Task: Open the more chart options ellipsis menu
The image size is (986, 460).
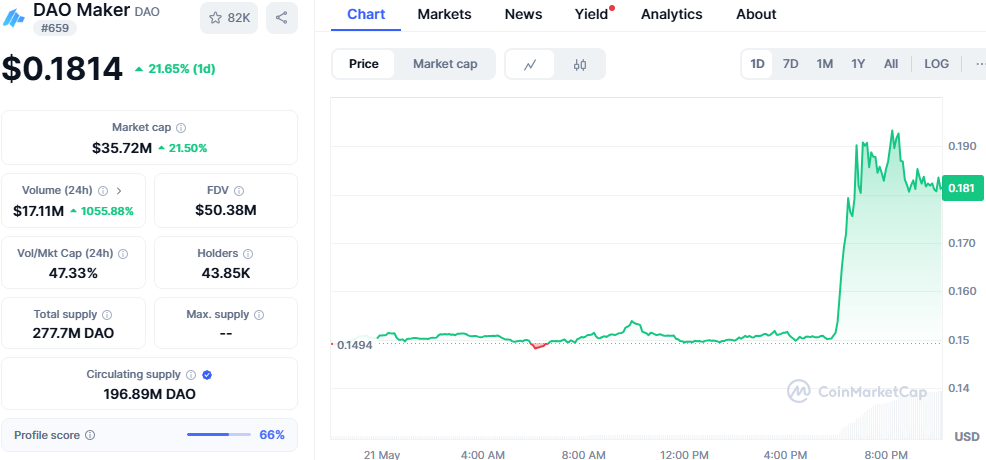Action: 977,64
